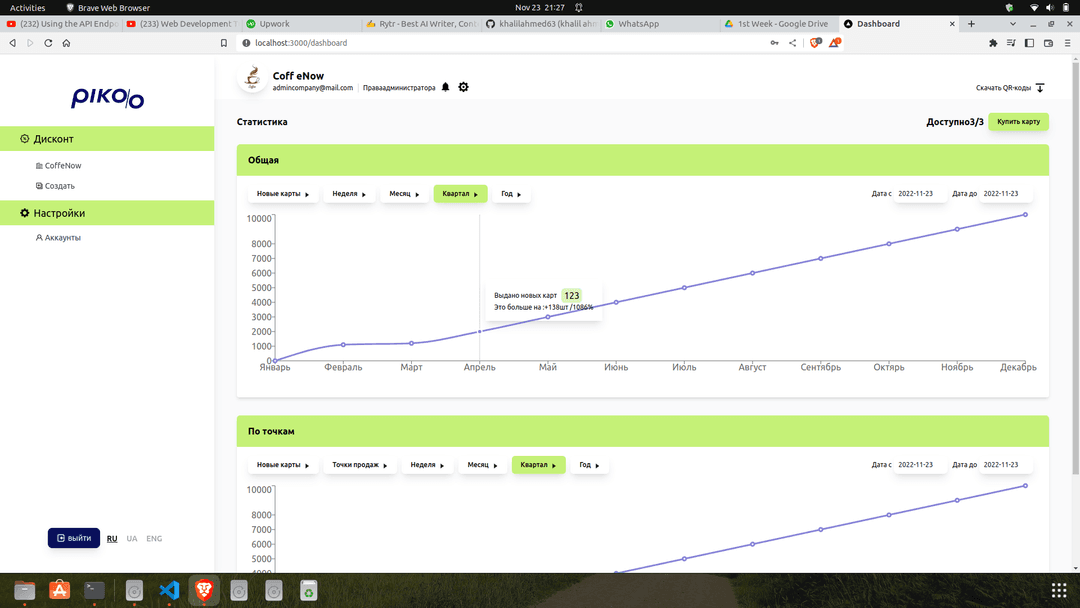Select Квартал filter in По точкам

tap(539, 465)
